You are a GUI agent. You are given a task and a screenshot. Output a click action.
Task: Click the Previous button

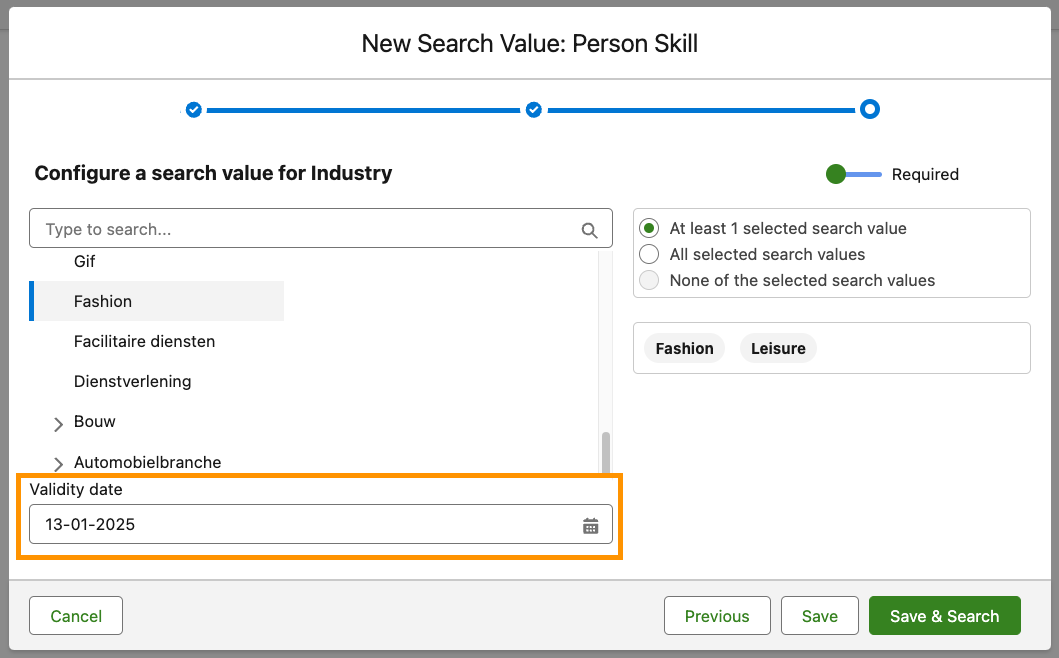click(717, 616)
